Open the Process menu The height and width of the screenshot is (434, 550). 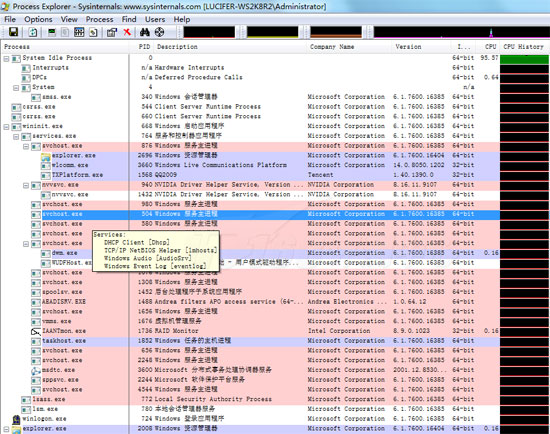[x=100, y=19]
